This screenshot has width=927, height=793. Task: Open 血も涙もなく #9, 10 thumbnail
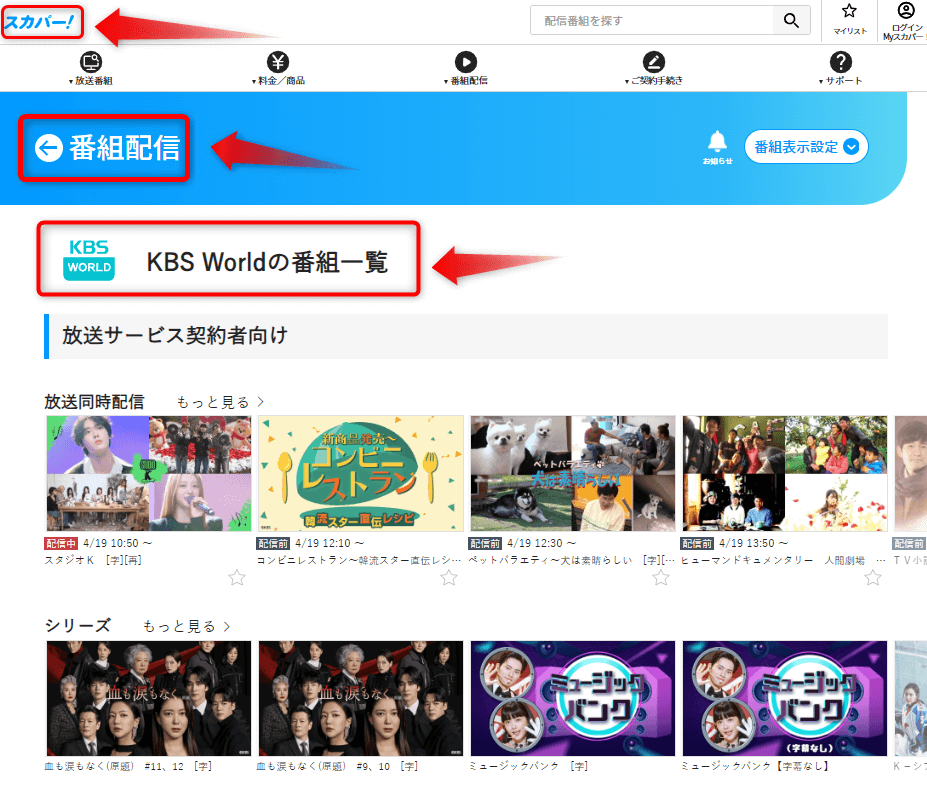[x=361, y=698]
